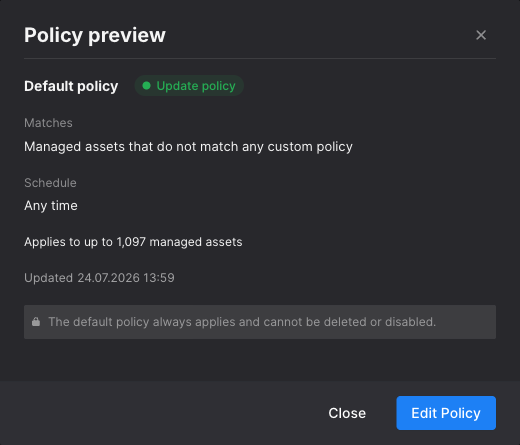Click the Any time schedule value

click(x=51, y=206)
